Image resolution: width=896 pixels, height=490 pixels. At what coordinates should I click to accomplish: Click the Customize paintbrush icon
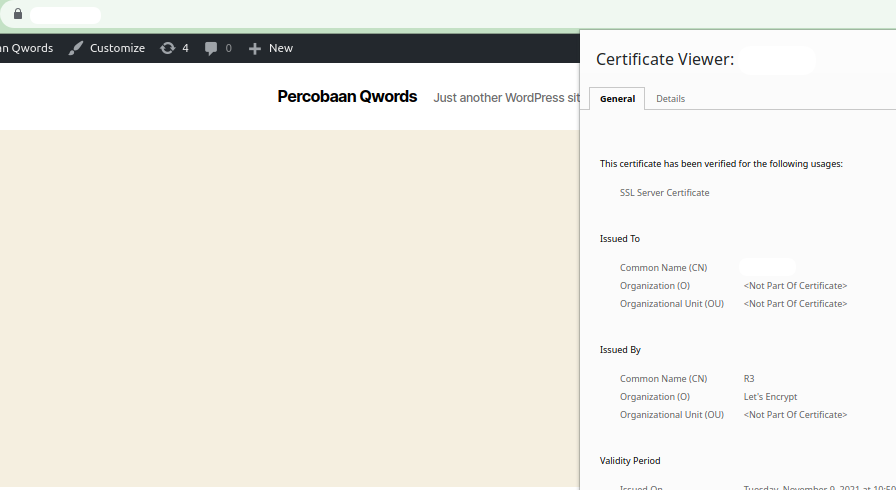(x=76, y=48)
